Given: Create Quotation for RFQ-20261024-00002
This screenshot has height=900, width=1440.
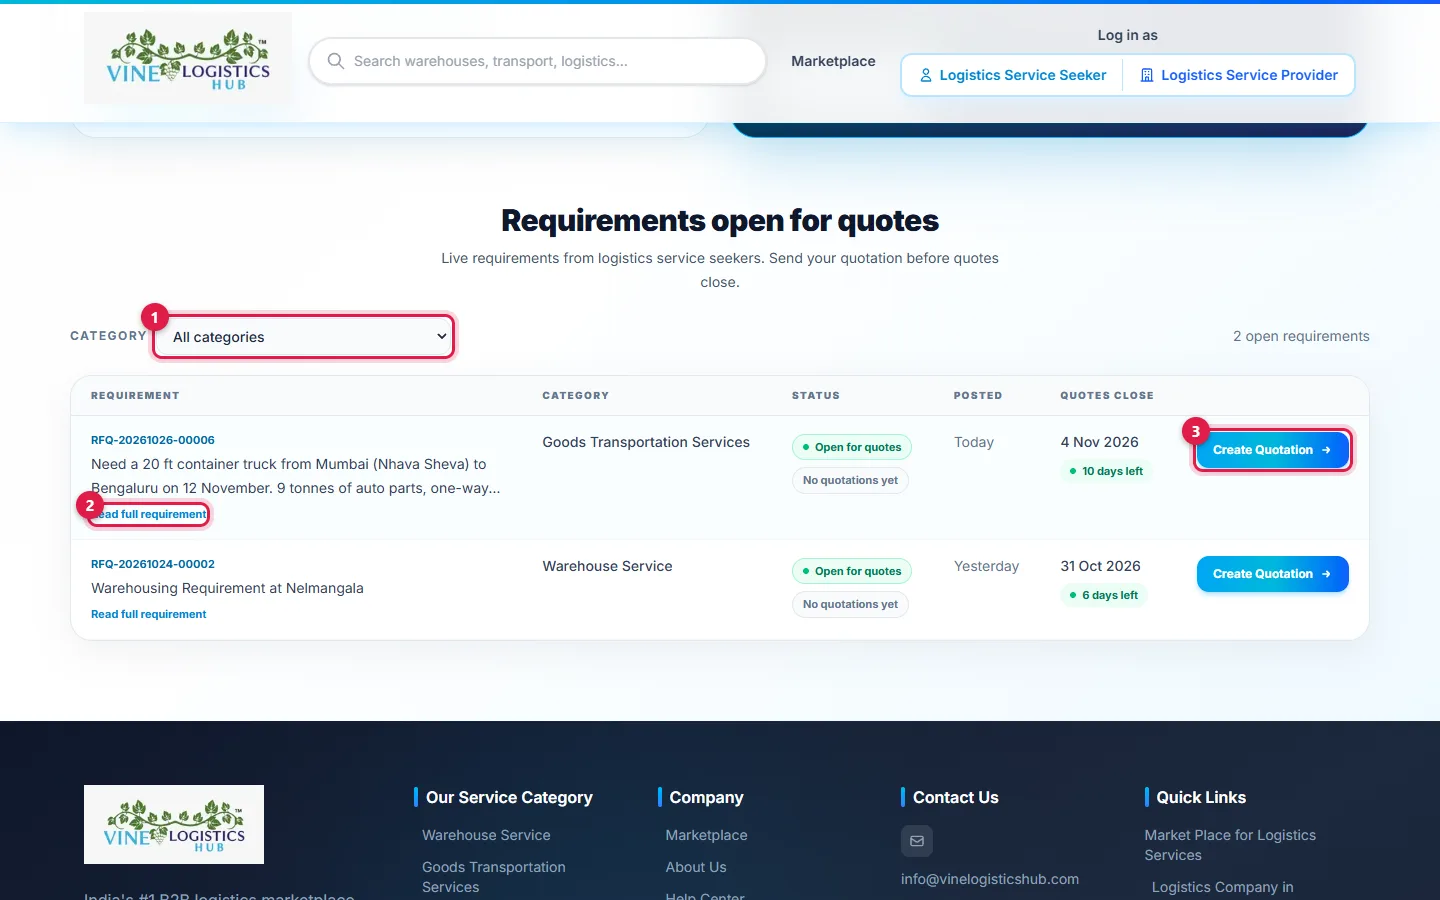Looking at the screenshot, I should (1272, 574).
